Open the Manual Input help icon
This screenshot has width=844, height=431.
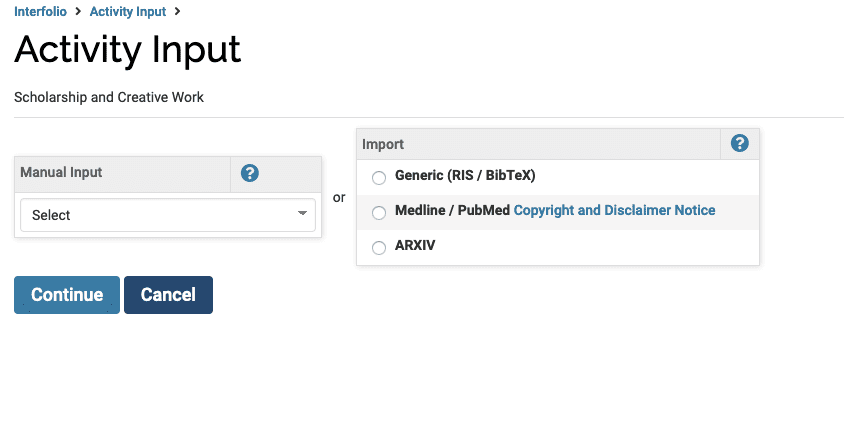pos(249,173)
